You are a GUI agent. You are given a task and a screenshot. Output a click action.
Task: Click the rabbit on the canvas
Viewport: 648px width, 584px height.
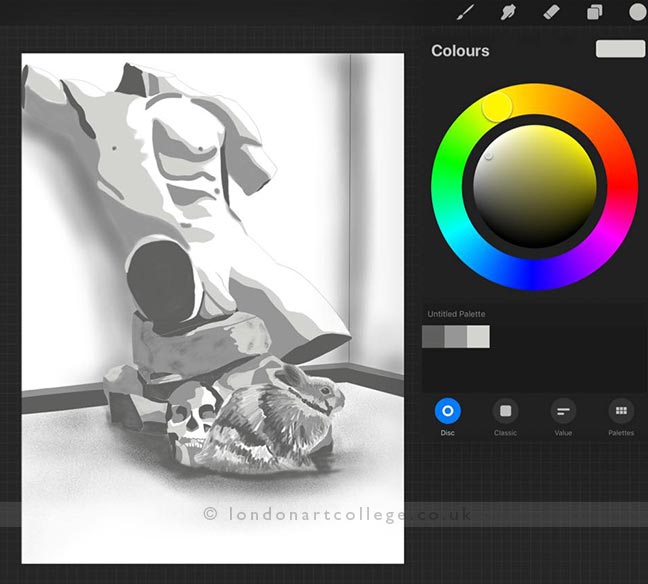pyautogui.click(x=271, y=422)
